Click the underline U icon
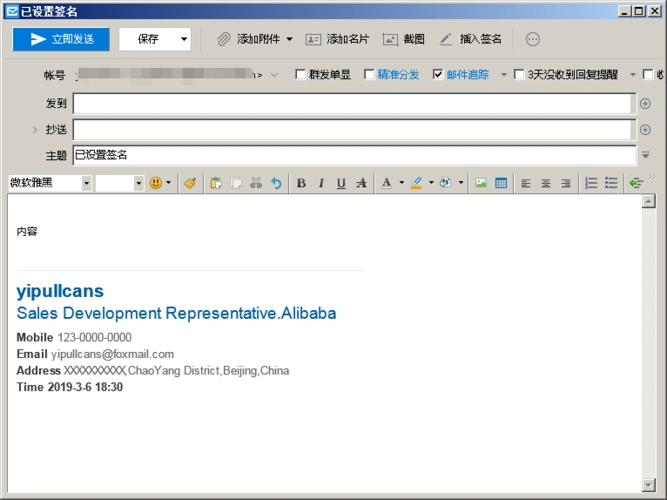The height and width of the screenshot is (500, 667). coord(341,183)
